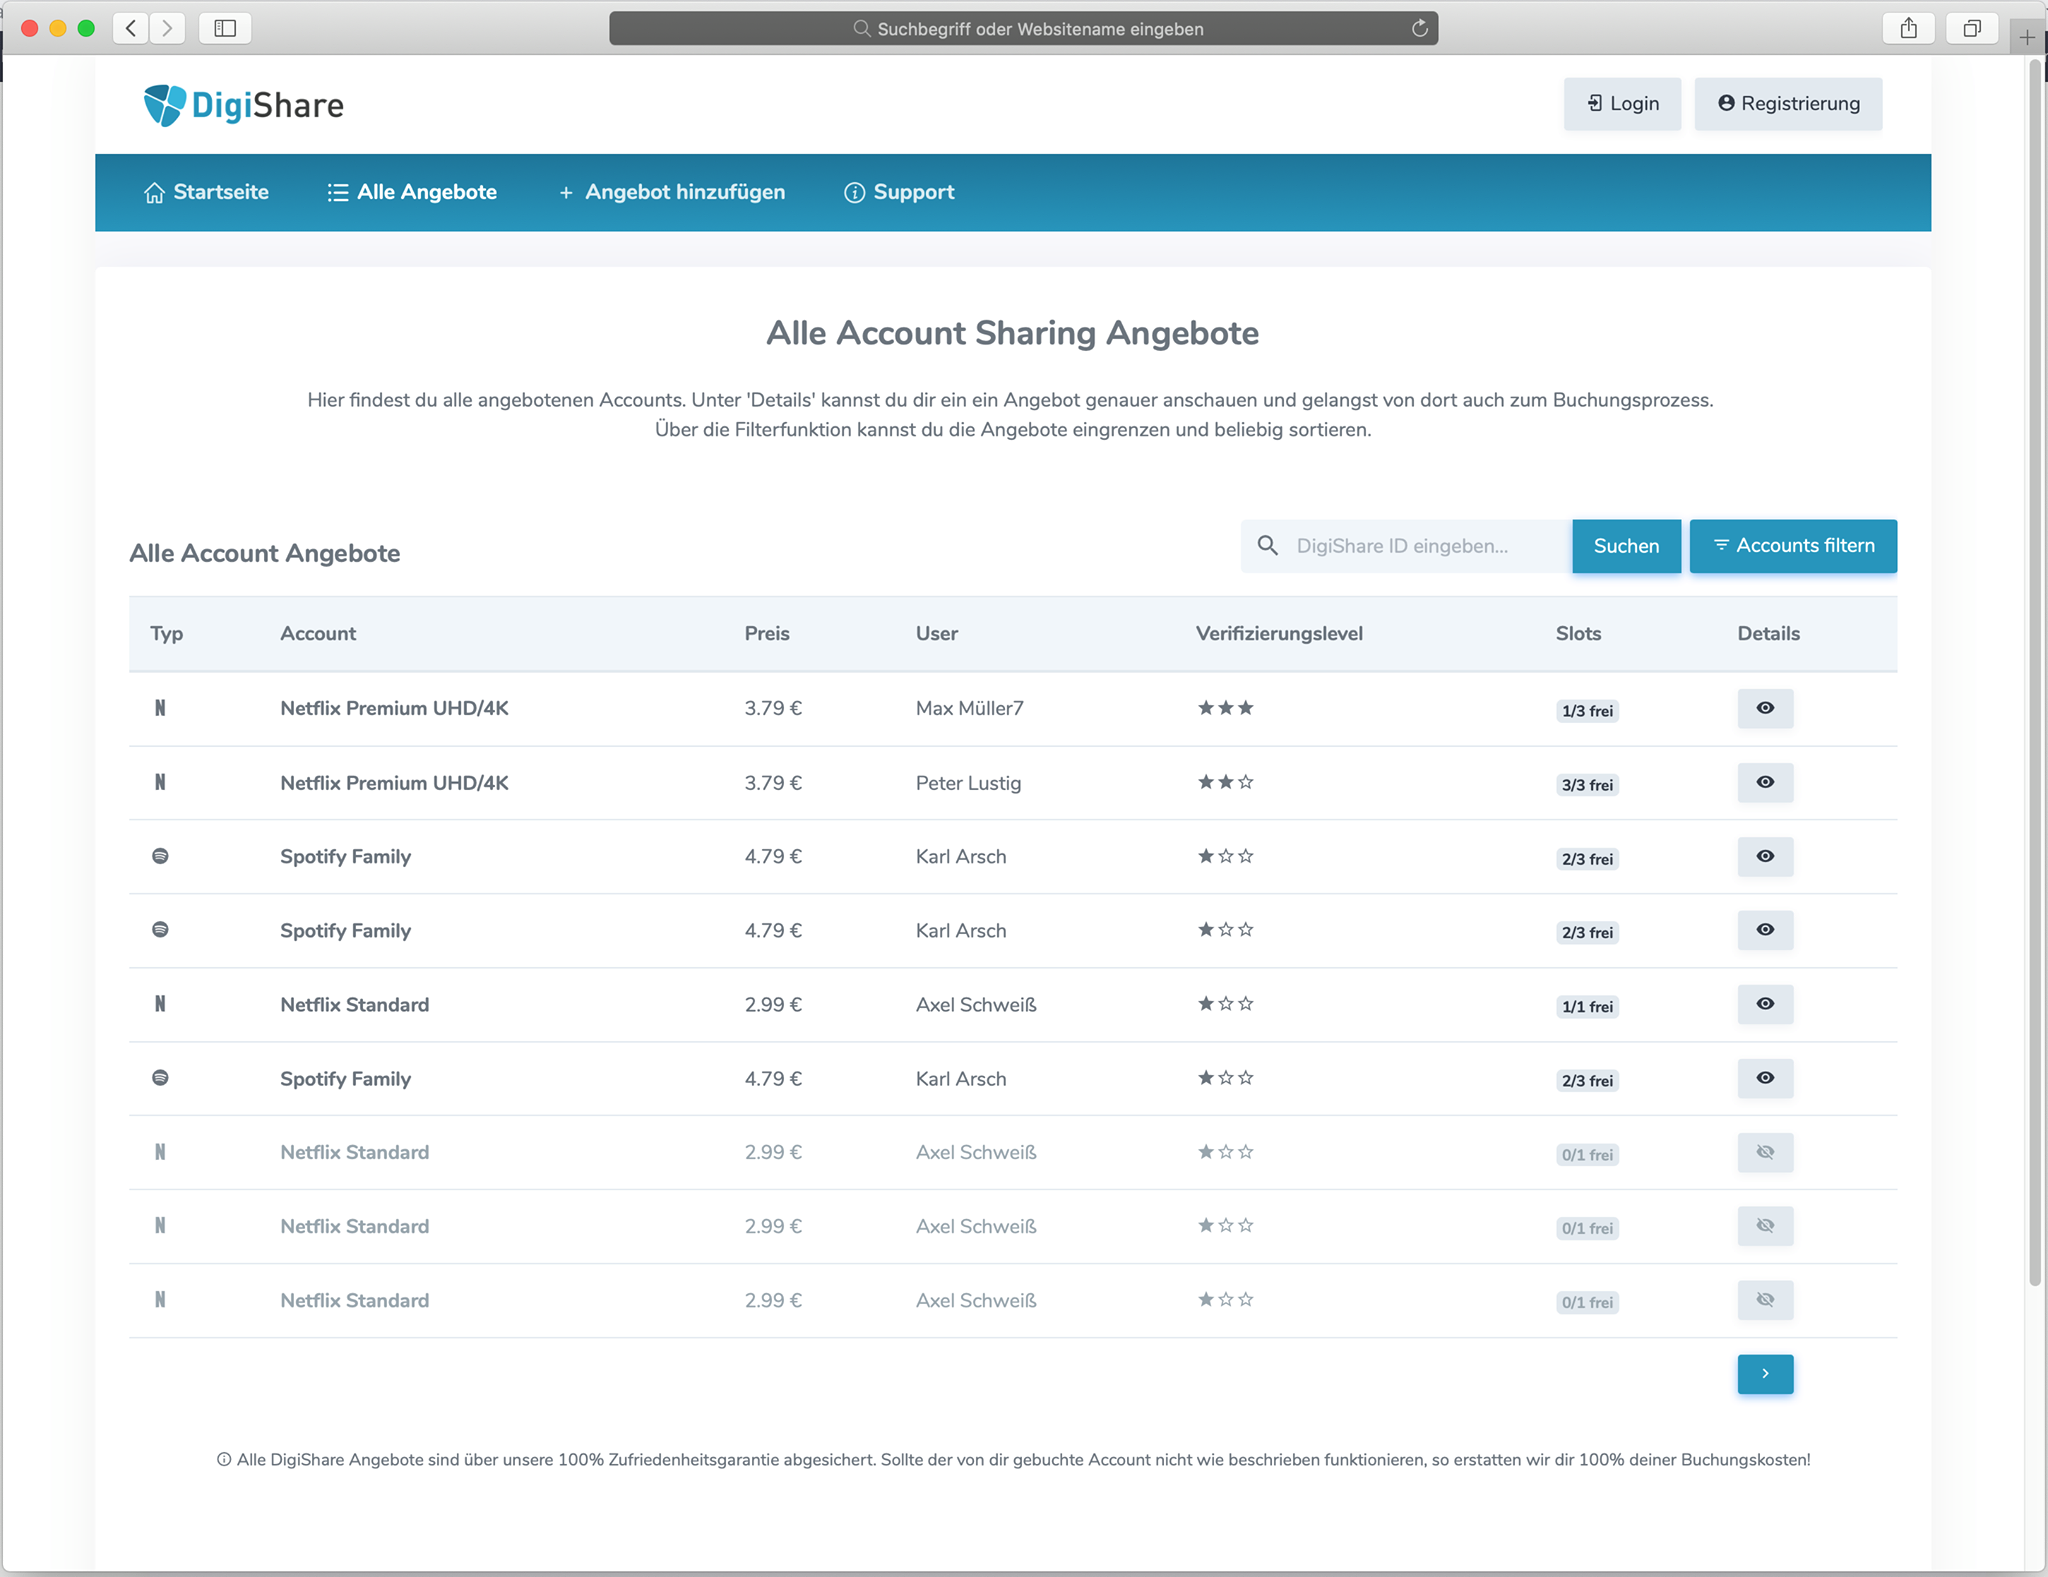Click Netflix icon in Max Müller7 row
Image resolution: width=2048 pixels, height=1577 pixels.
[x=160, y=708]
